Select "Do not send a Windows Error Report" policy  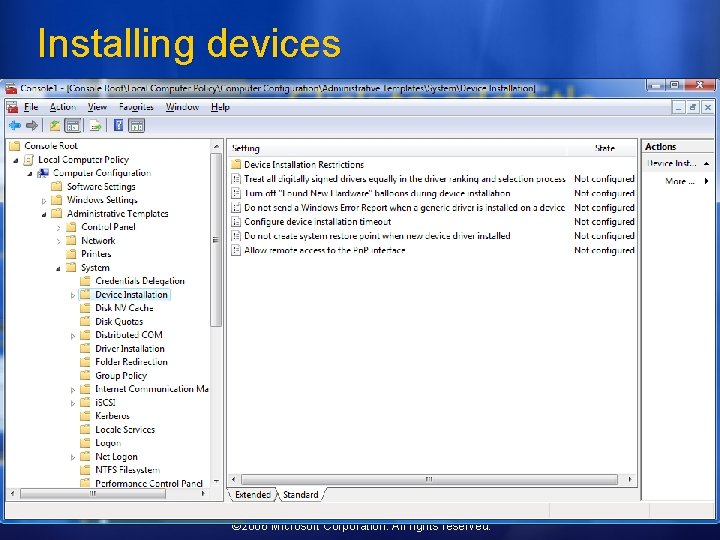pos(404,208)
